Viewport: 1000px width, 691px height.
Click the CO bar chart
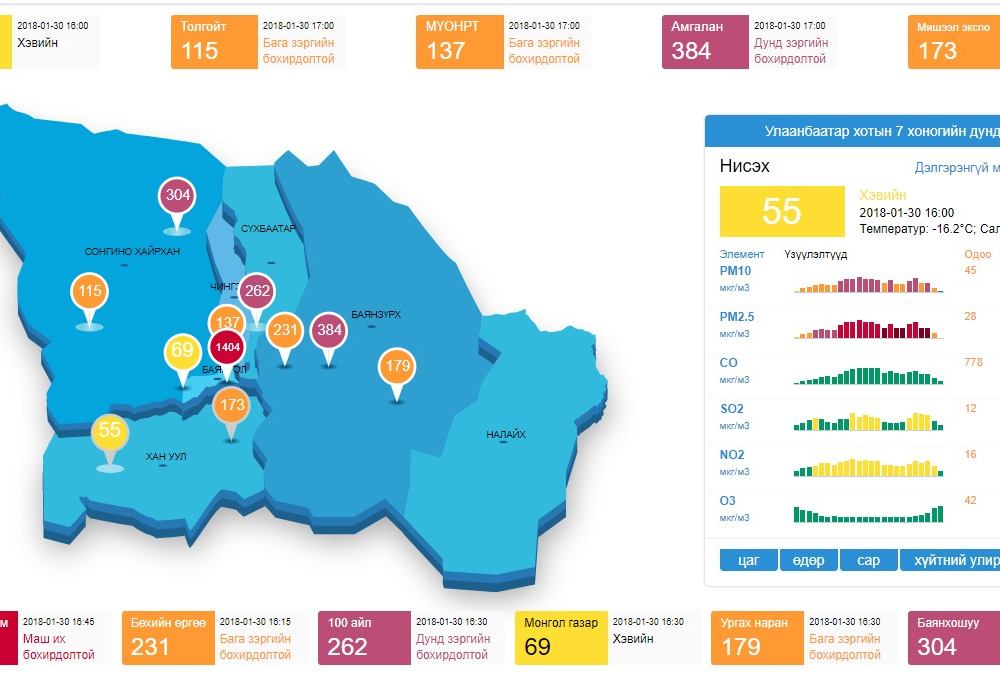click(869, 376)
